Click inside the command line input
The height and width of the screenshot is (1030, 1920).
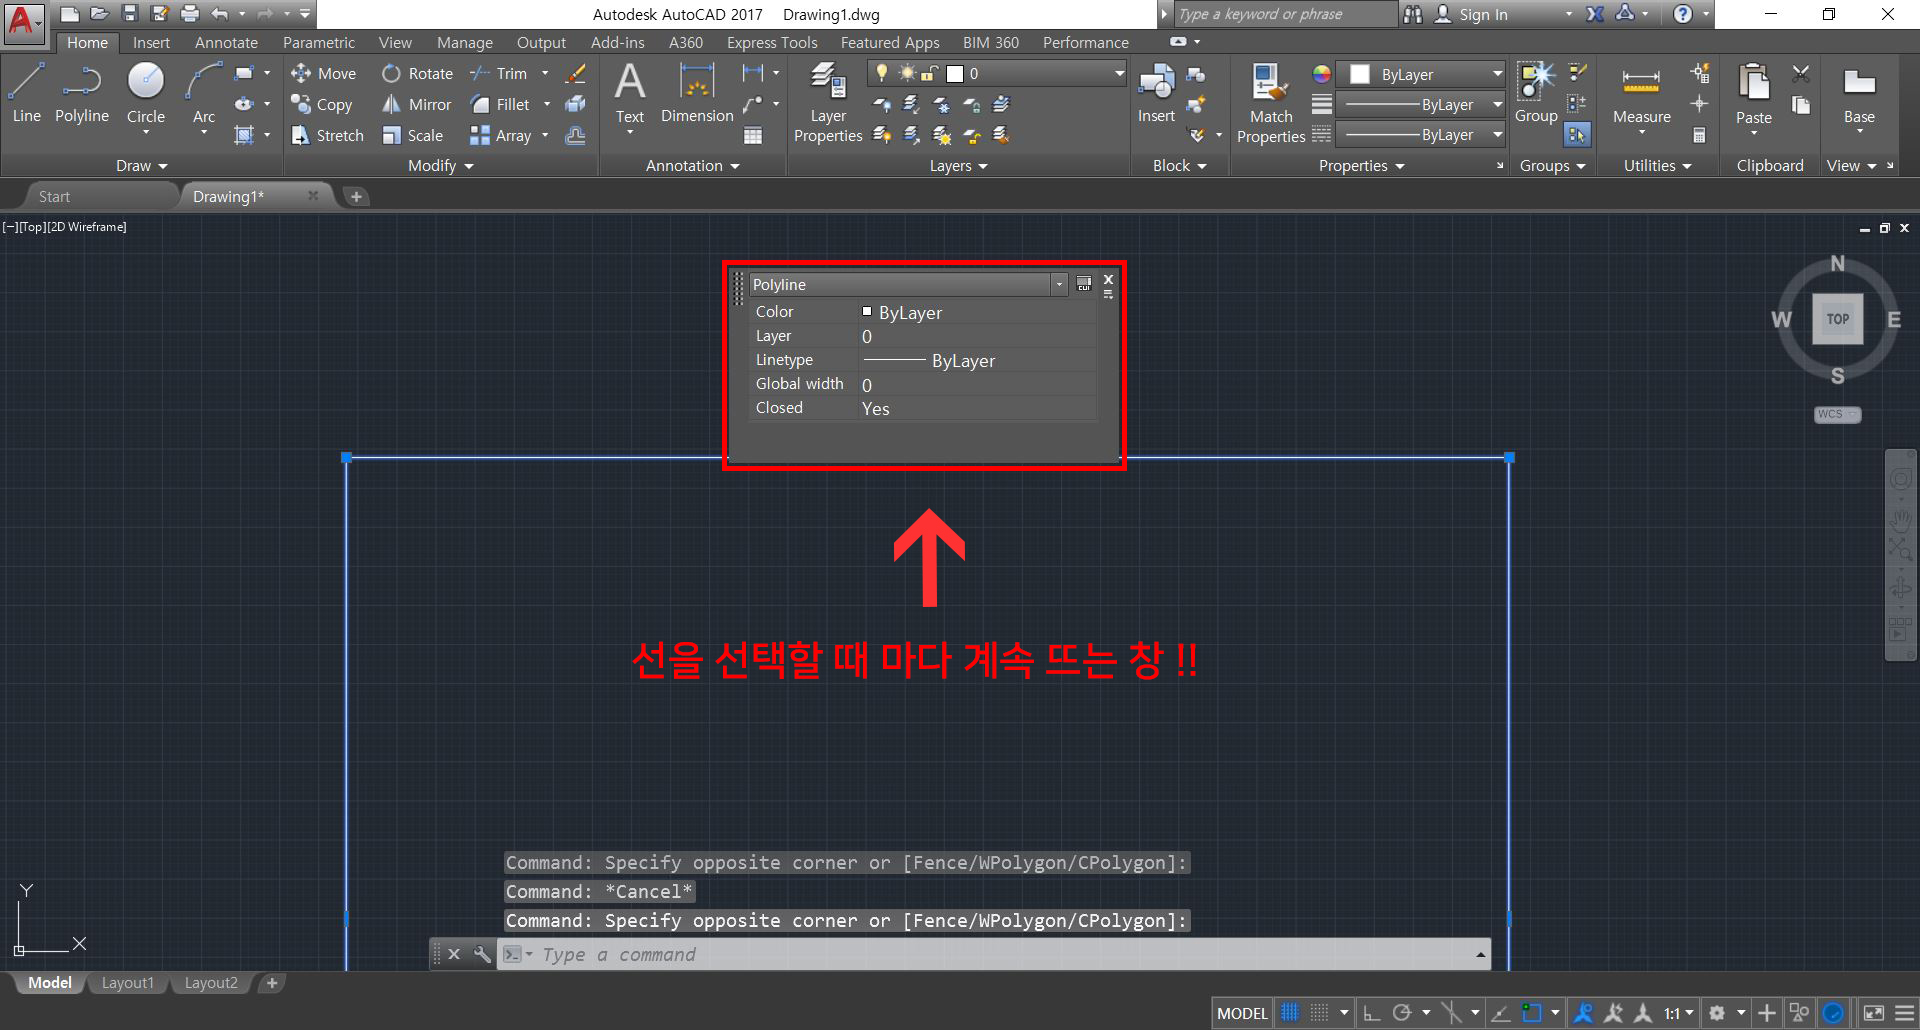800,954
